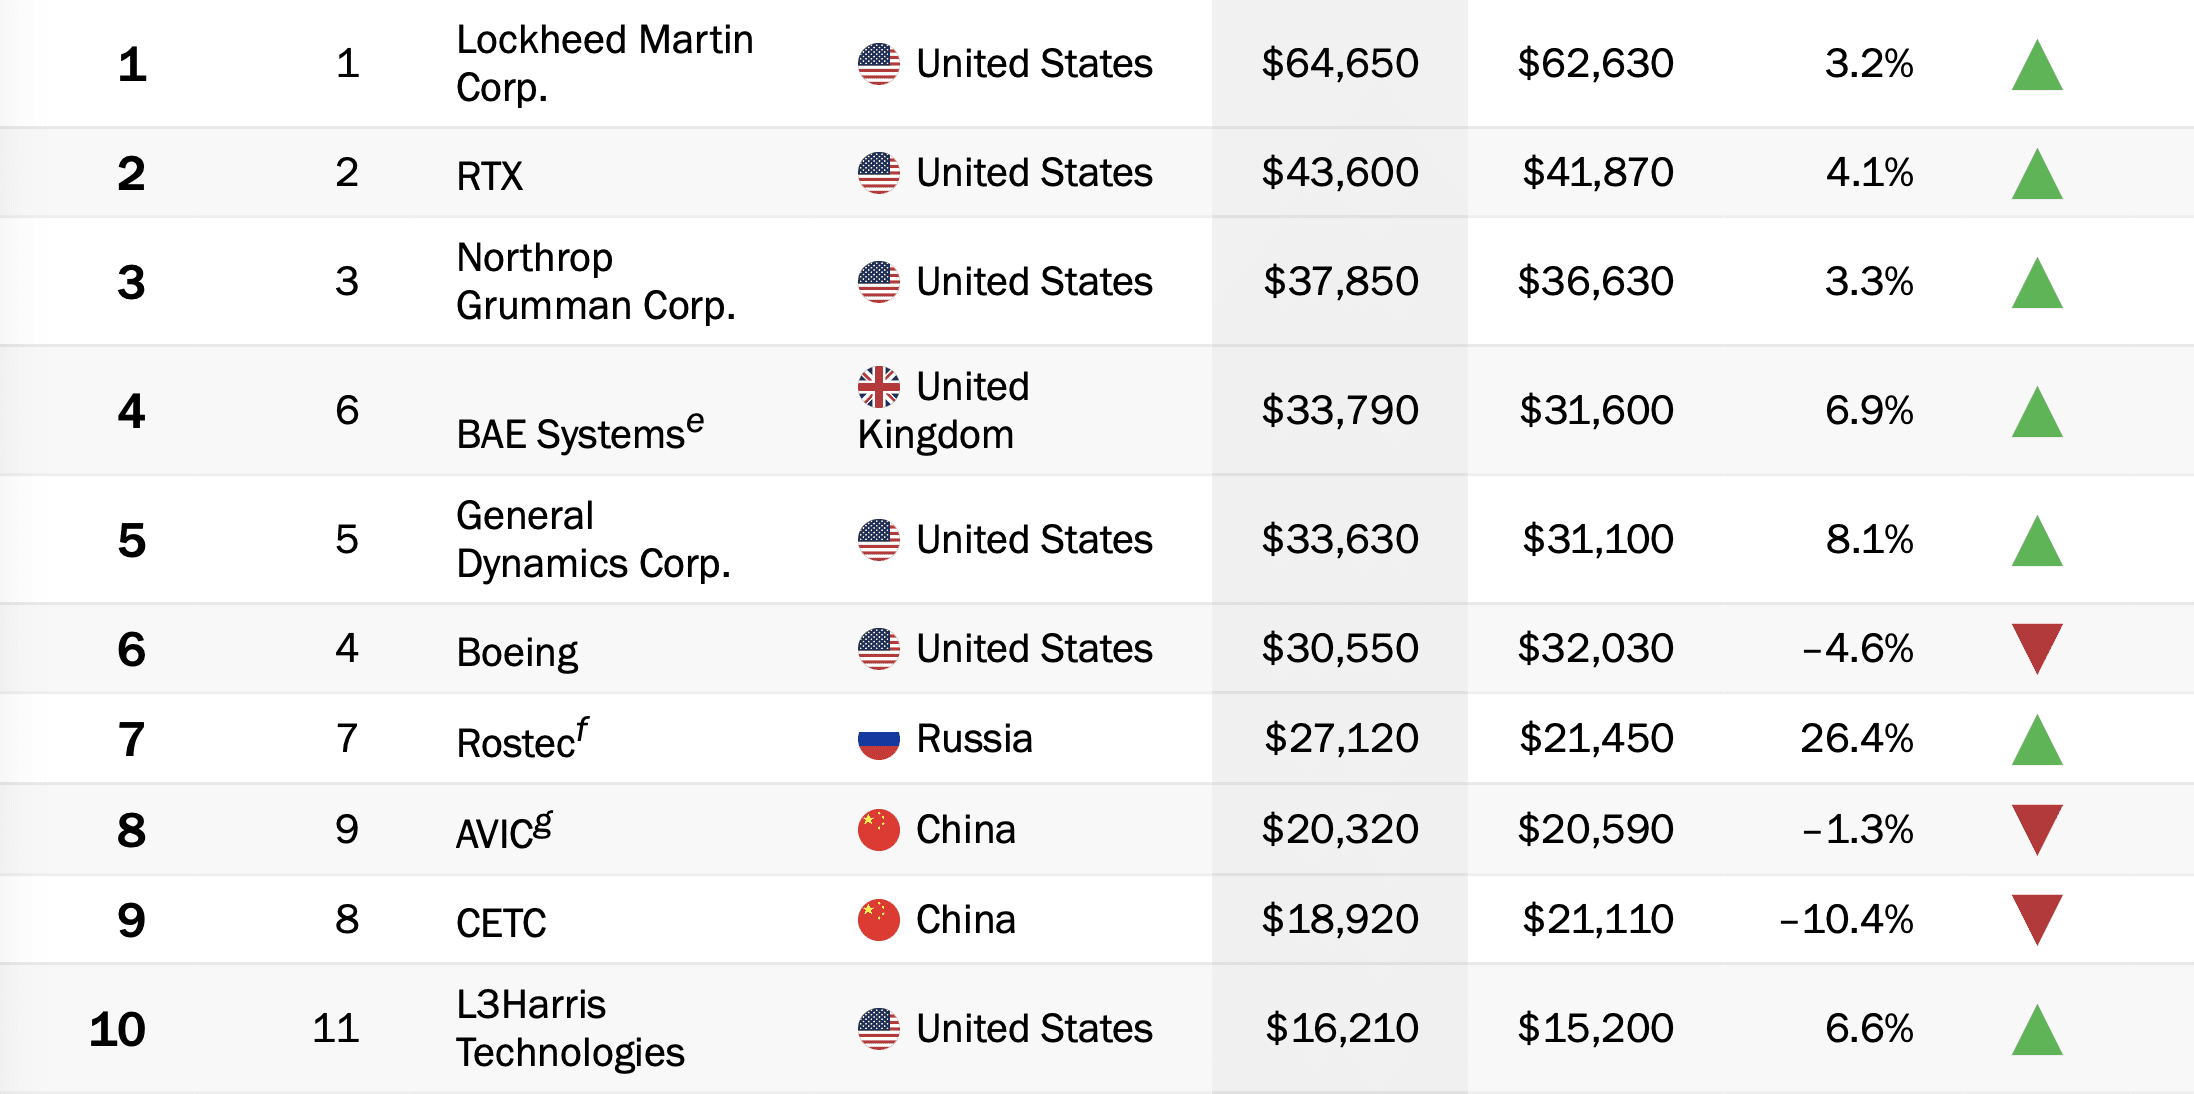Image resolution: width=2194 pixels, height=1094 pixels.
Task: Click the 26.4% change value
Action: pos(1856,739)
